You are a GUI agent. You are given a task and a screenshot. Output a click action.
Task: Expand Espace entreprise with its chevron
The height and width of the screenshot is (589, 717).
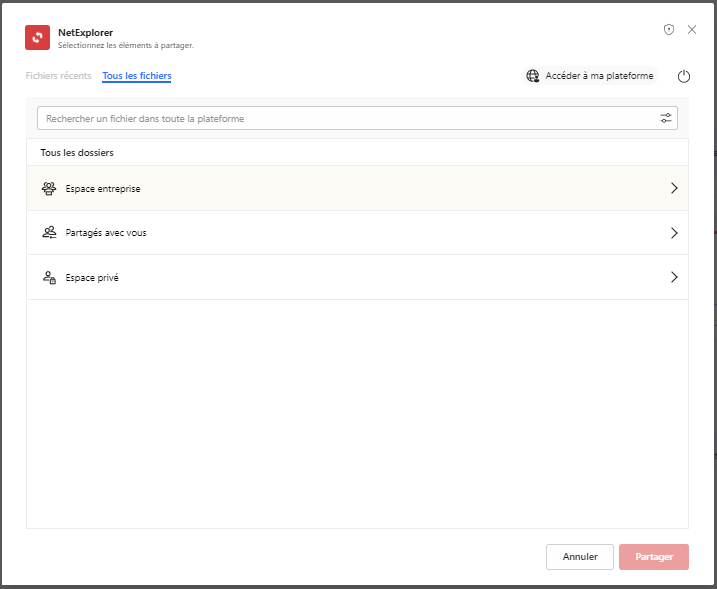(x=674, y=188)
